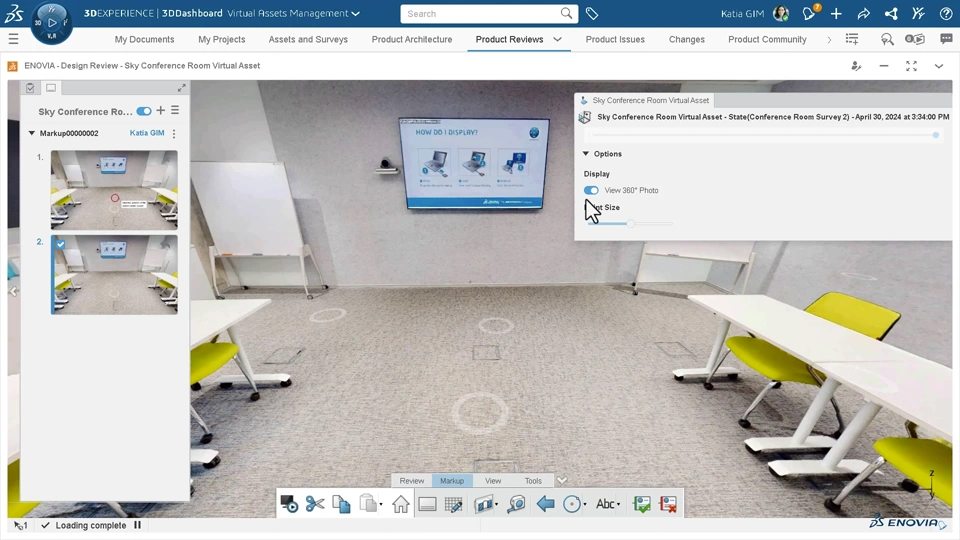Open side panel list menu icon
The image size is (960, 540).
coord(175,110)
